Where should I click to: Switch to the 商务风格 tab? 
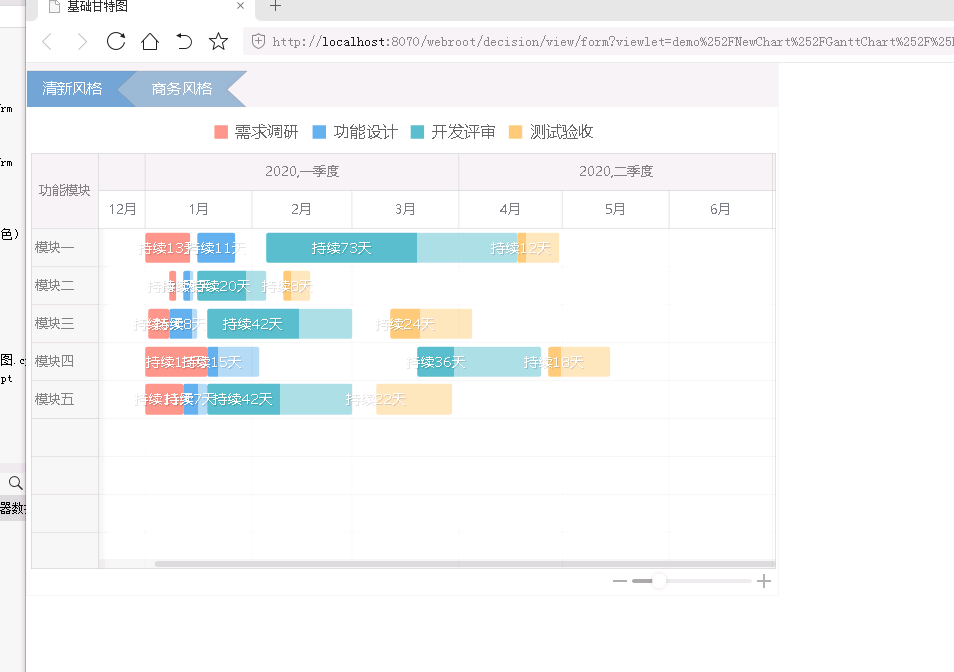pos(181,89)
